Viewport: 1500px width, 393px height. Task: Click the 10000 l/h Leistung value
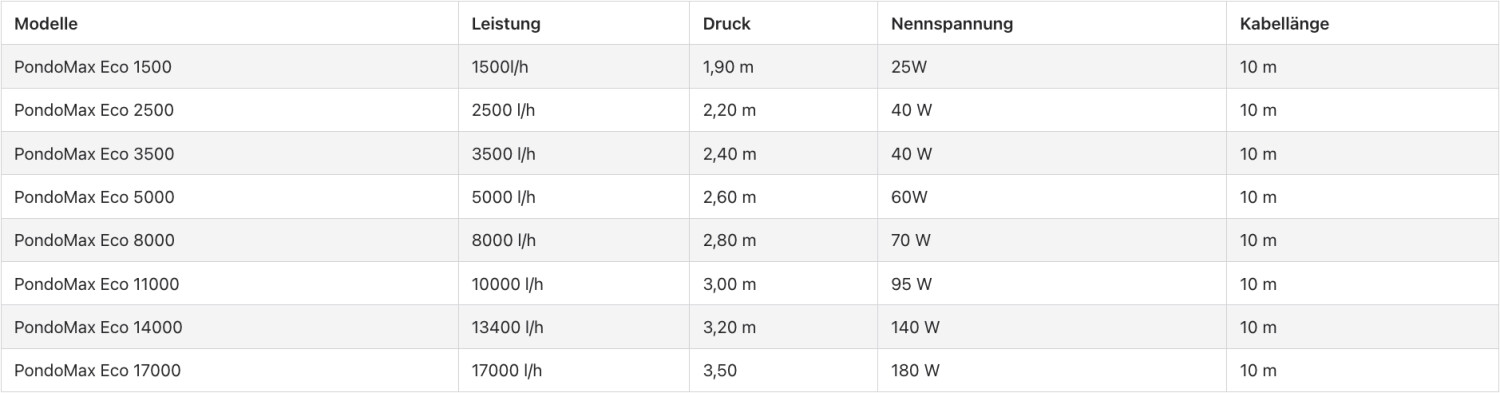(507, 284)
